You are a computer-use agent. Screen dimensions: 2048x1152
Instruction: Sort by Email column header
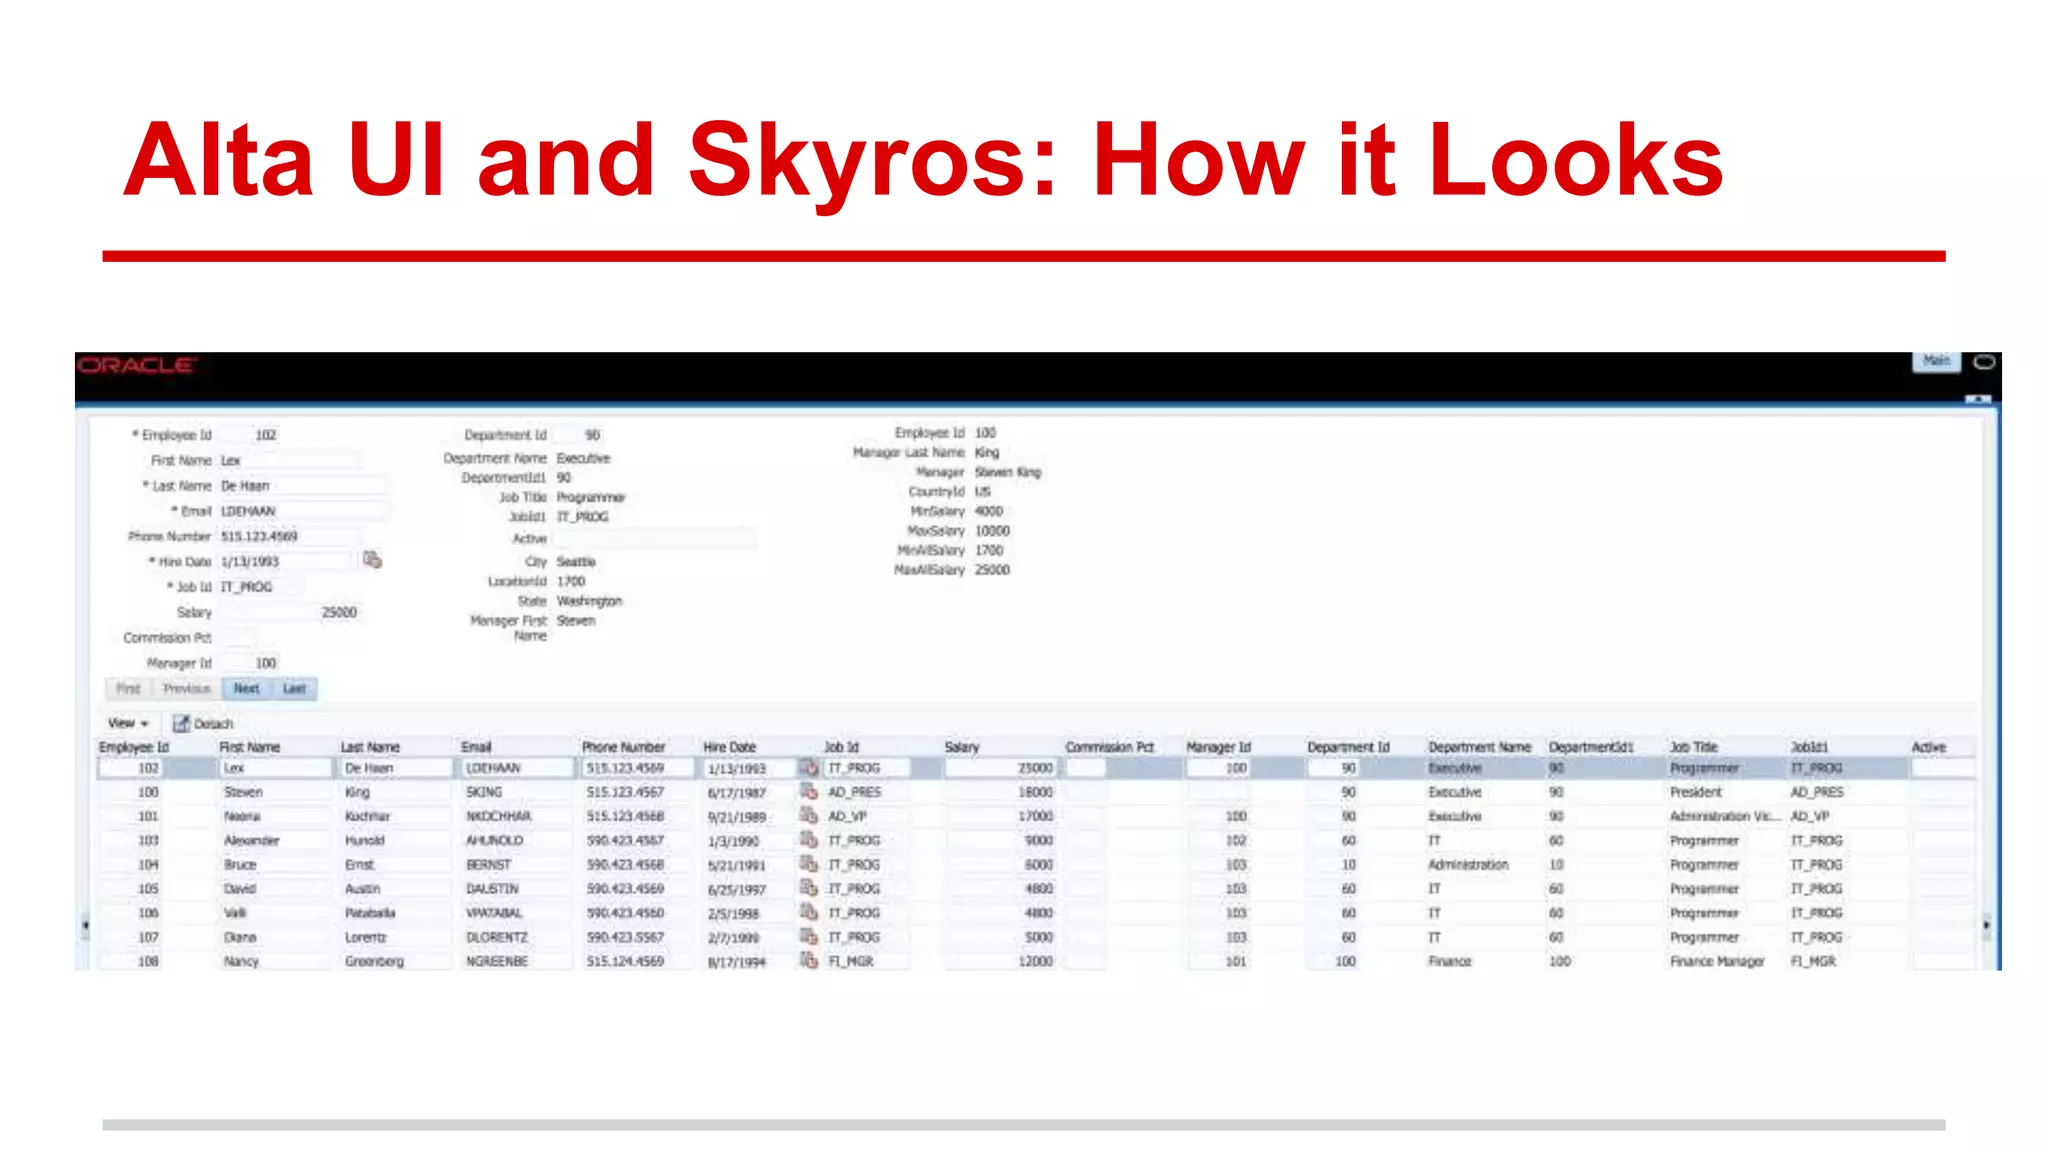[x=476, y=747]
